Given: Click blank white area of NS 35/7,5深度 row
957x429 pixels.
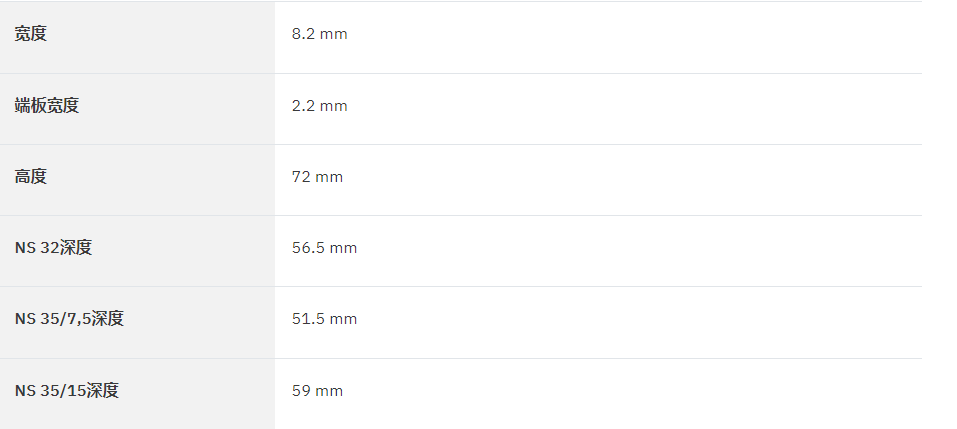Looking at the screenshot, I should tap(640, 322).
